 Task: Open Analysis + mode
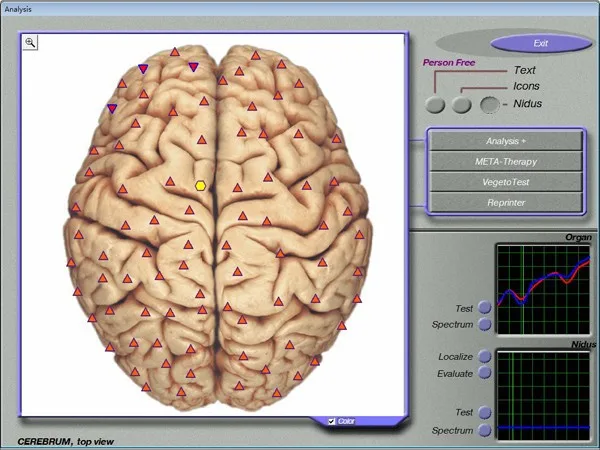coord(506,141)
